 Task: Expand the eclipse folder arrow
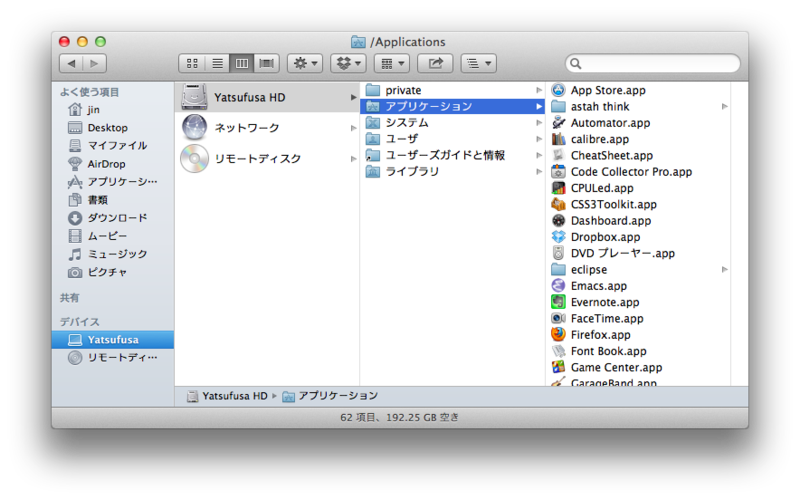(x=724, y=269)
